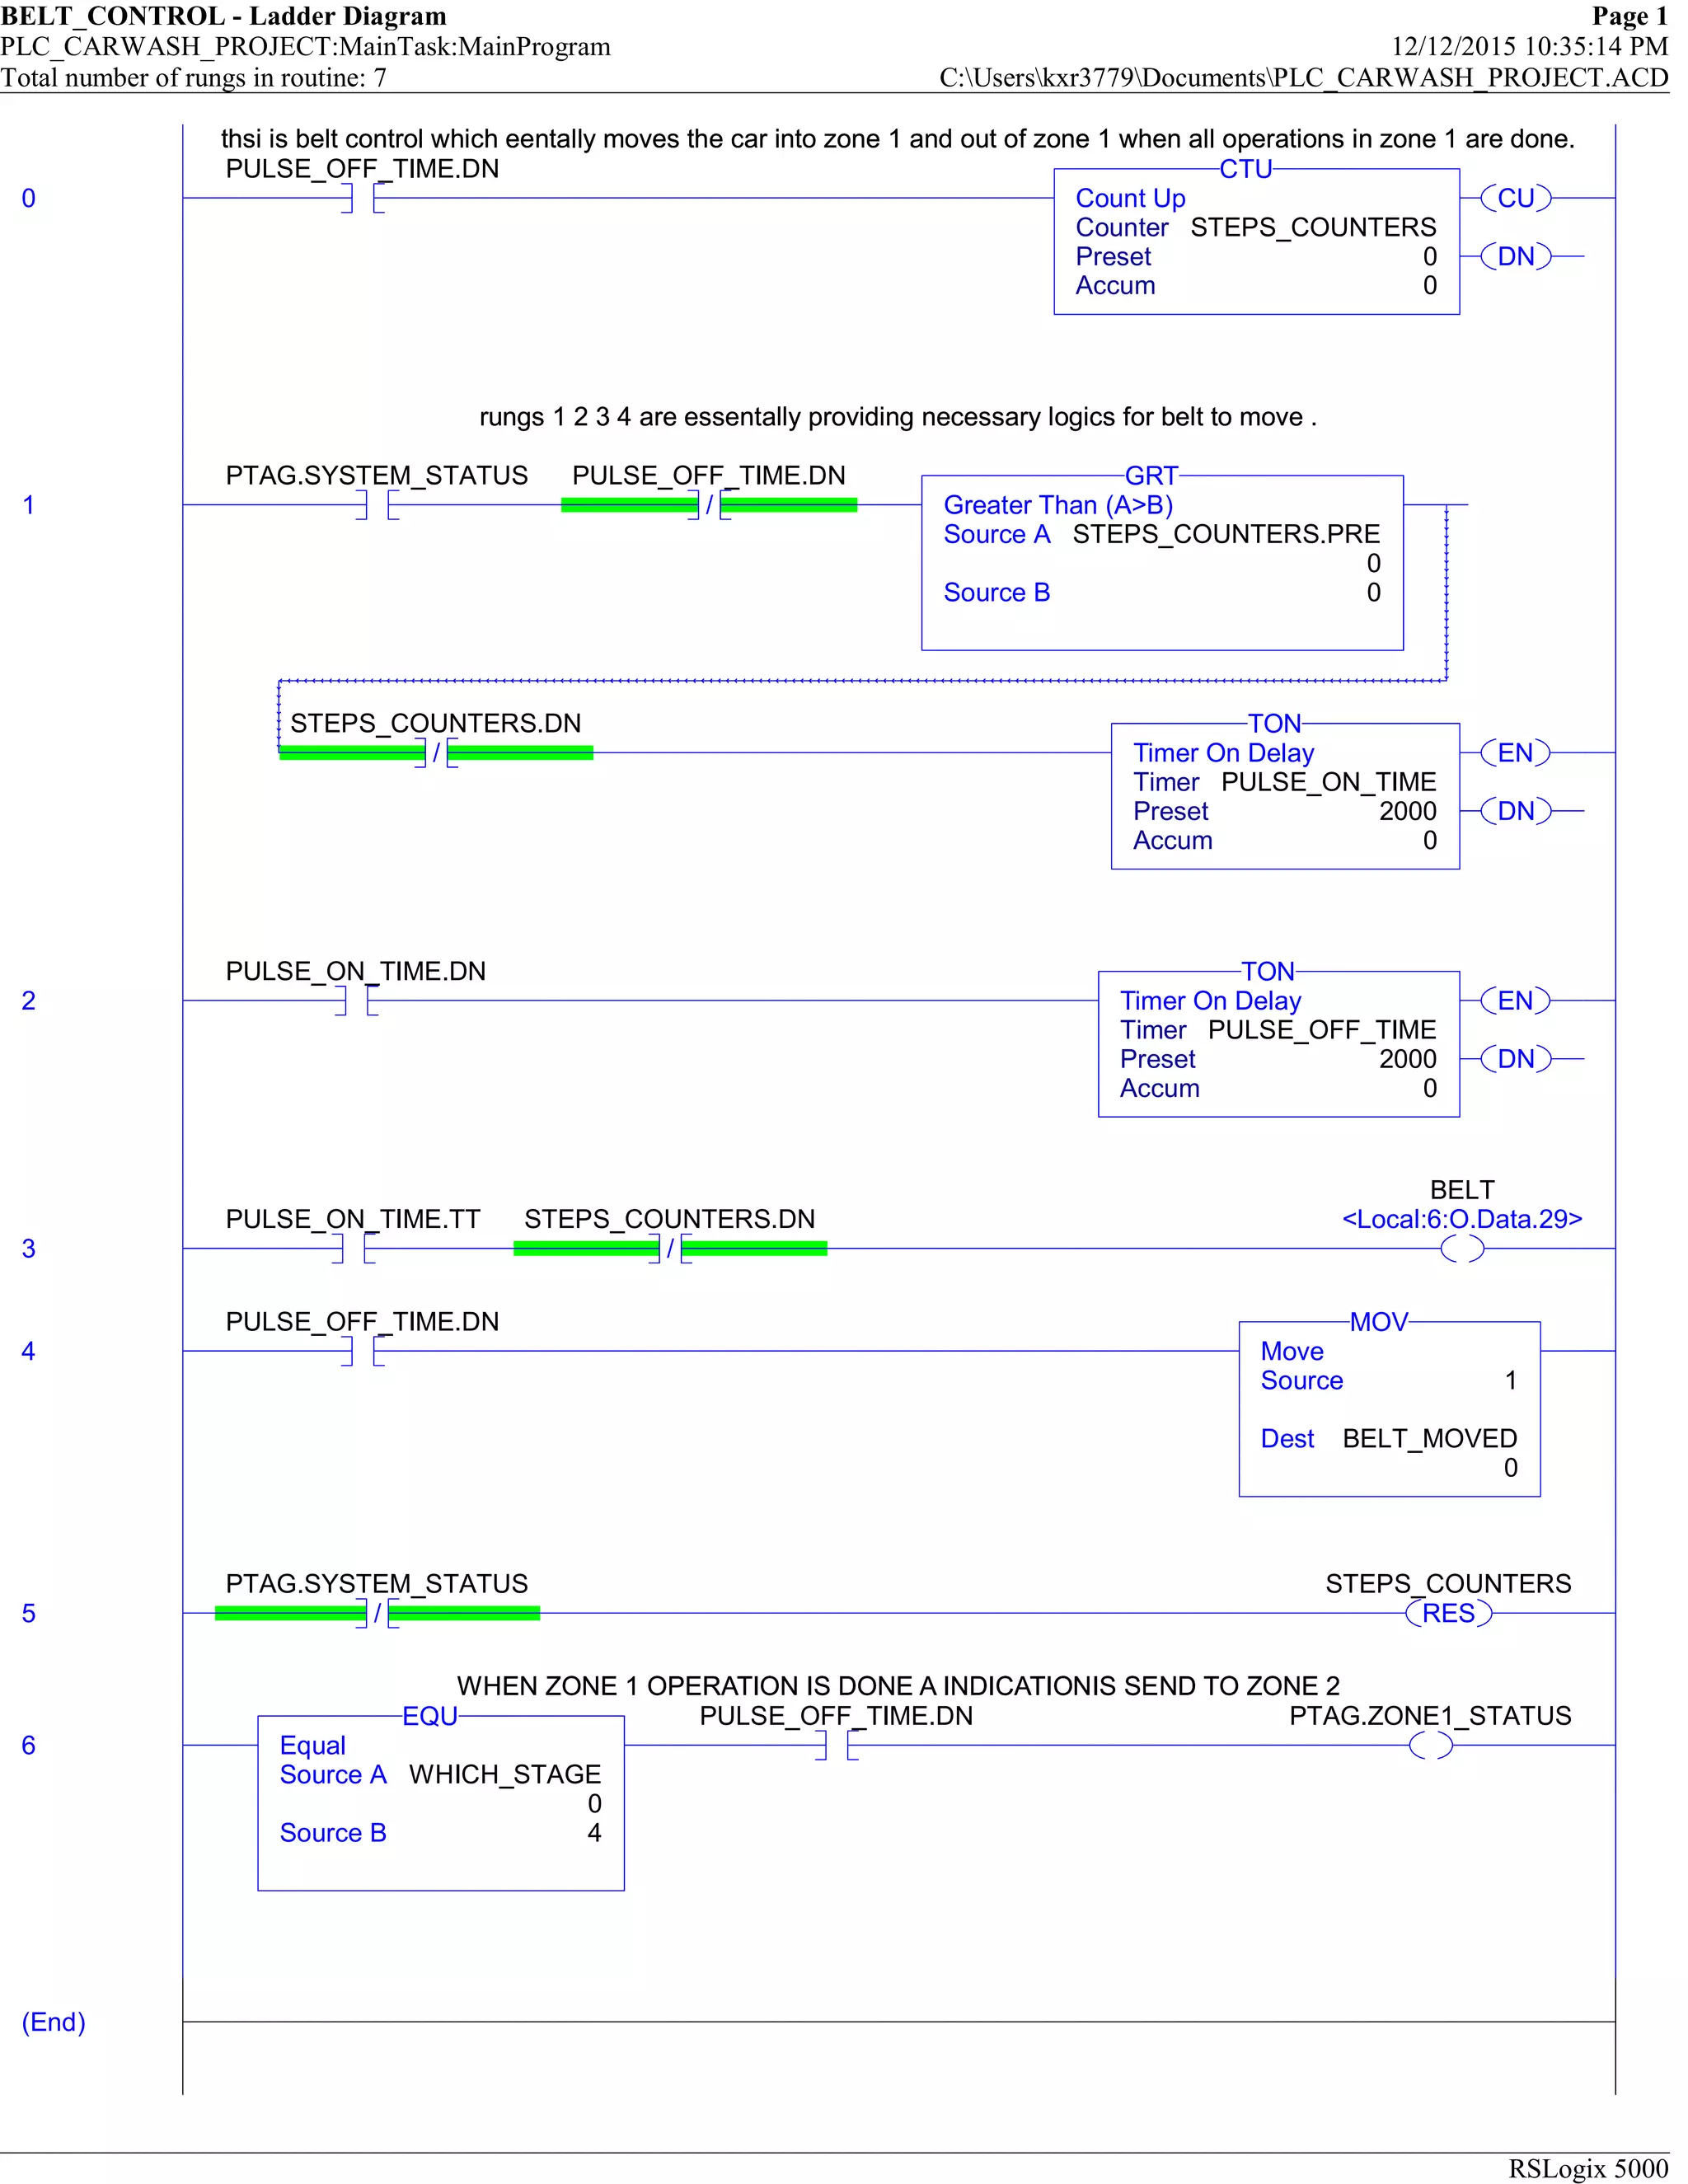Screen dimensions: 1688x2184
Task: Select the GRT Greater Than instruction block
Action: [x=1162, y=562]
